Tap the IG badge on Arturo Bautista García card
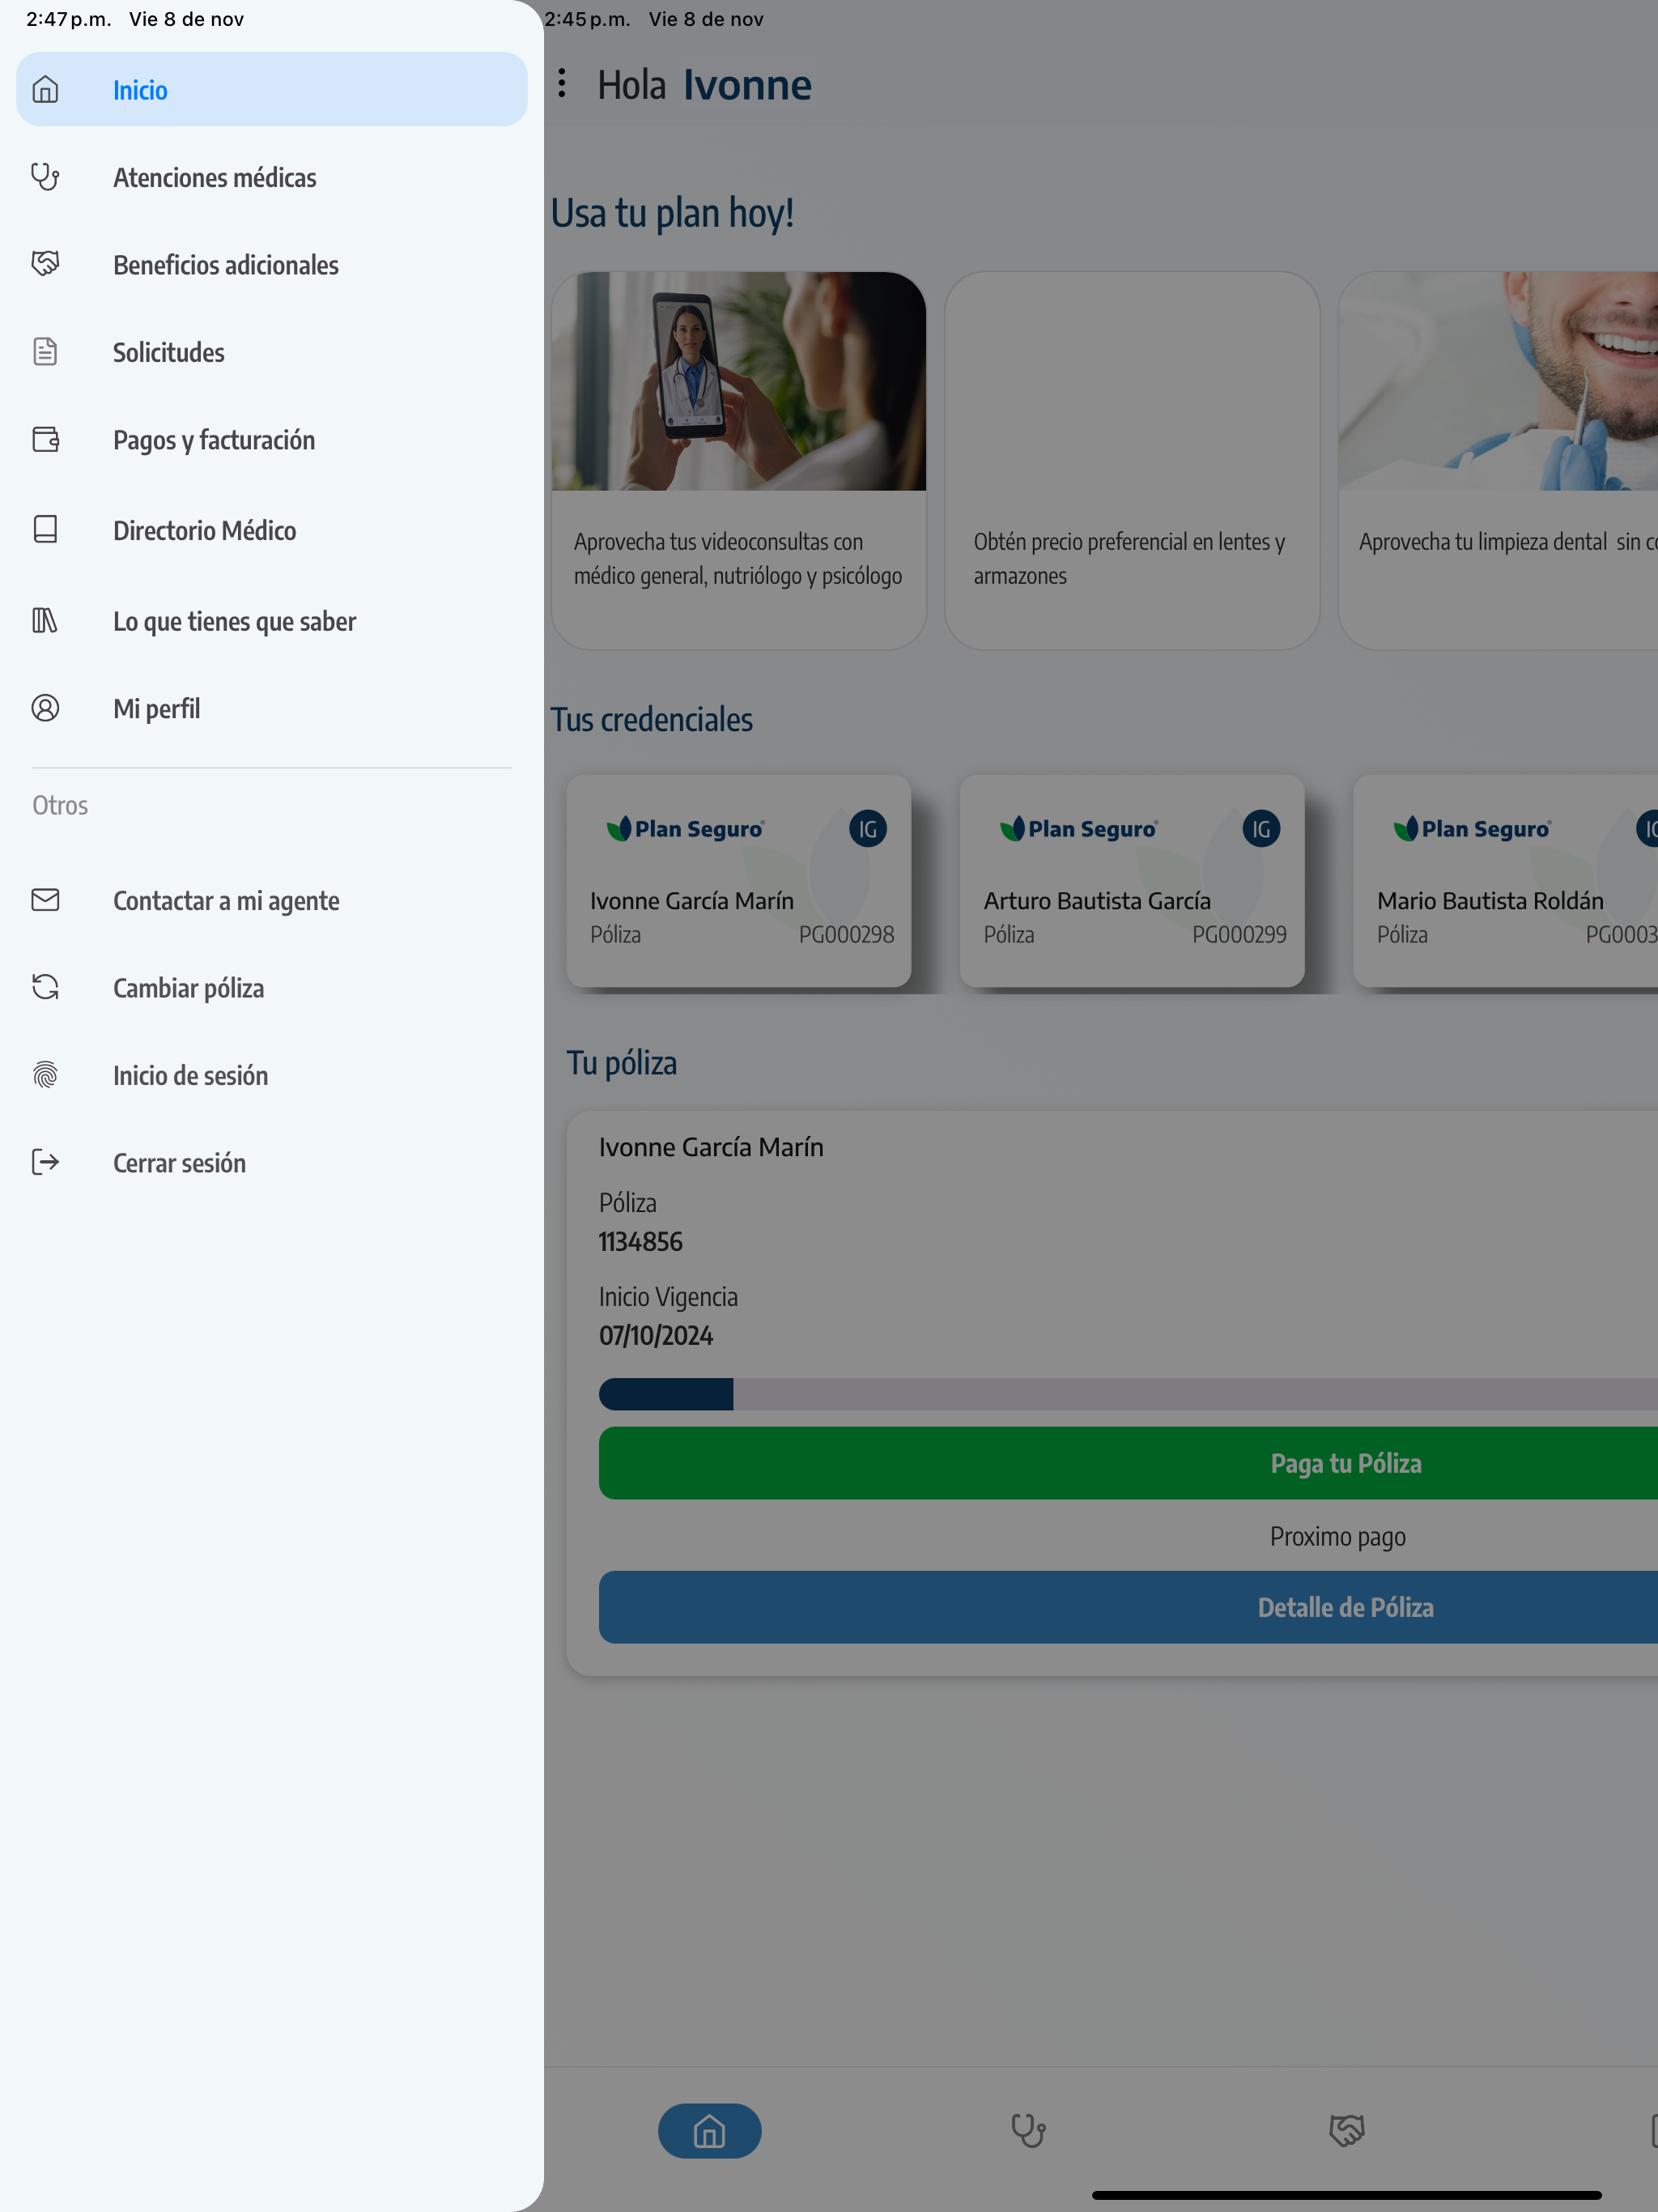This screenshot has width=1658, height=2212. (1261, 829)
